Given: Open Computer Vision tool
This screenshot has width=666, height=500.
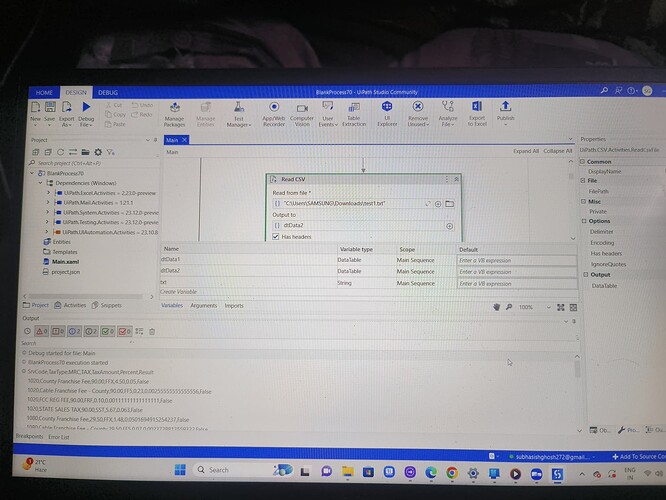Looking at the screenshot, I should [x=302, y=114].
